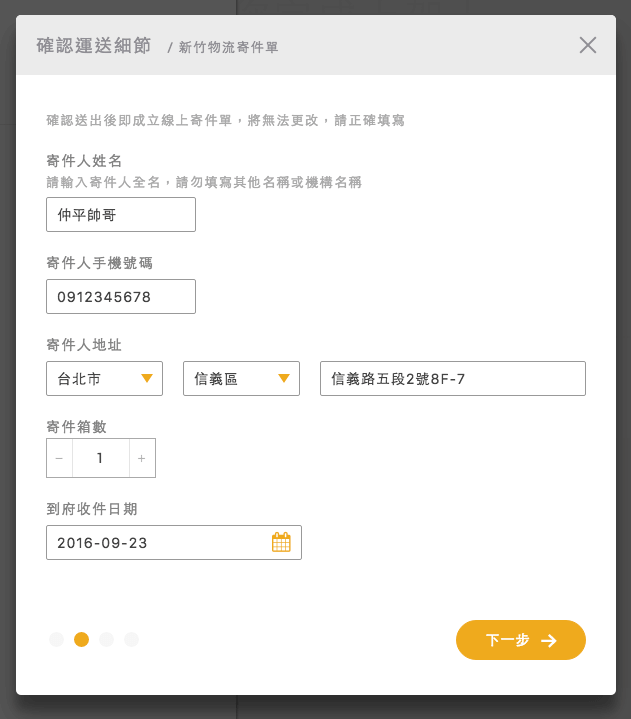Click the 新竹物流寄件單 subtitle text
Image resolution: width=631 pixels, height=719 pixels.
pos(228,47)
